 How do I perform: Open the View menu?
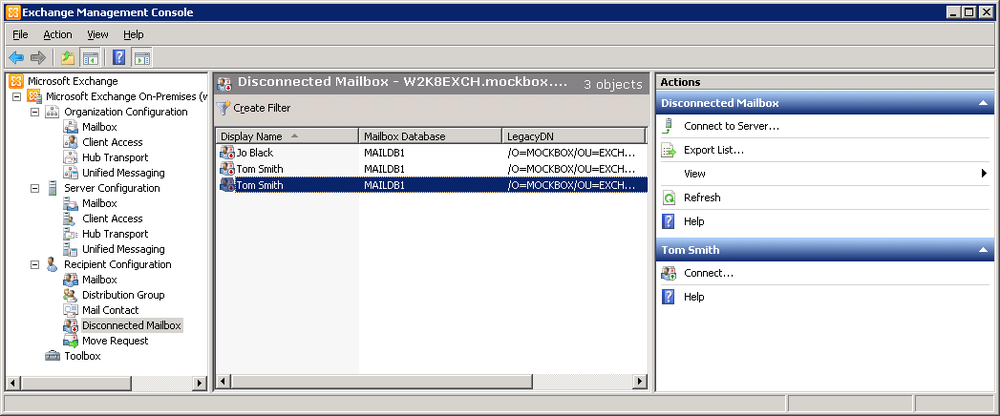(x=98, y=34)
